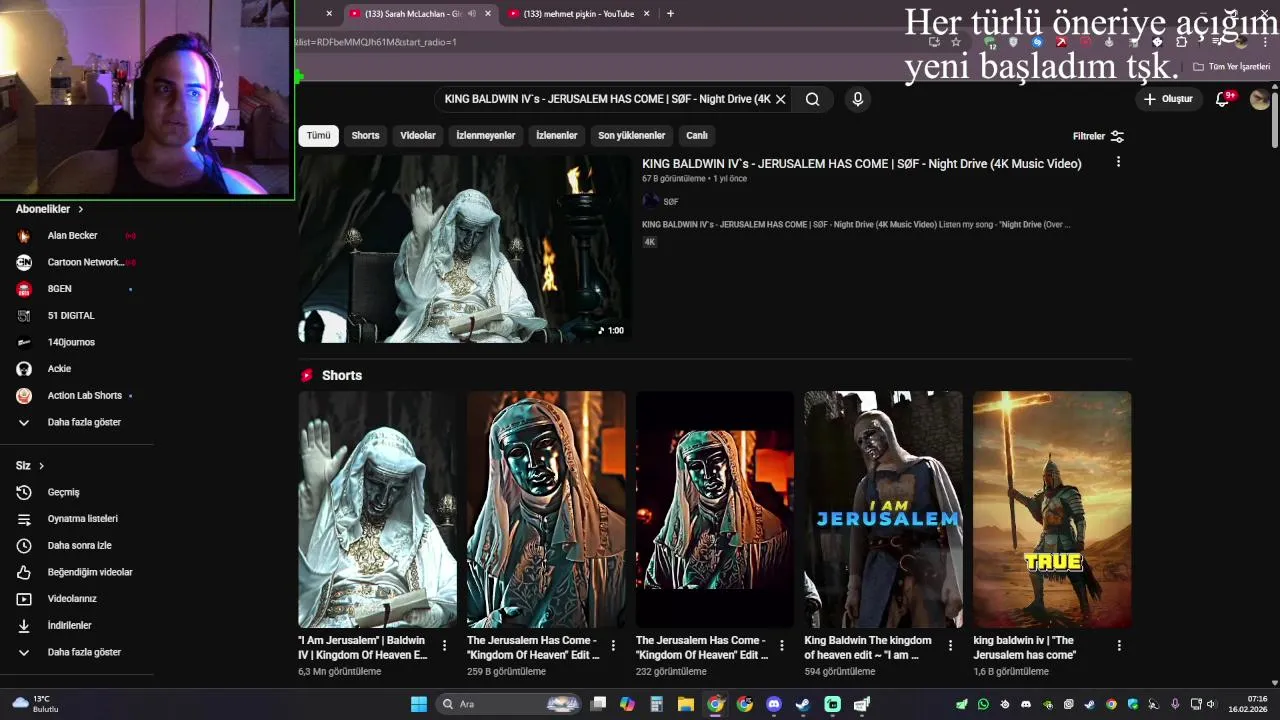Select the Canlı filter chip

(697, 135)
